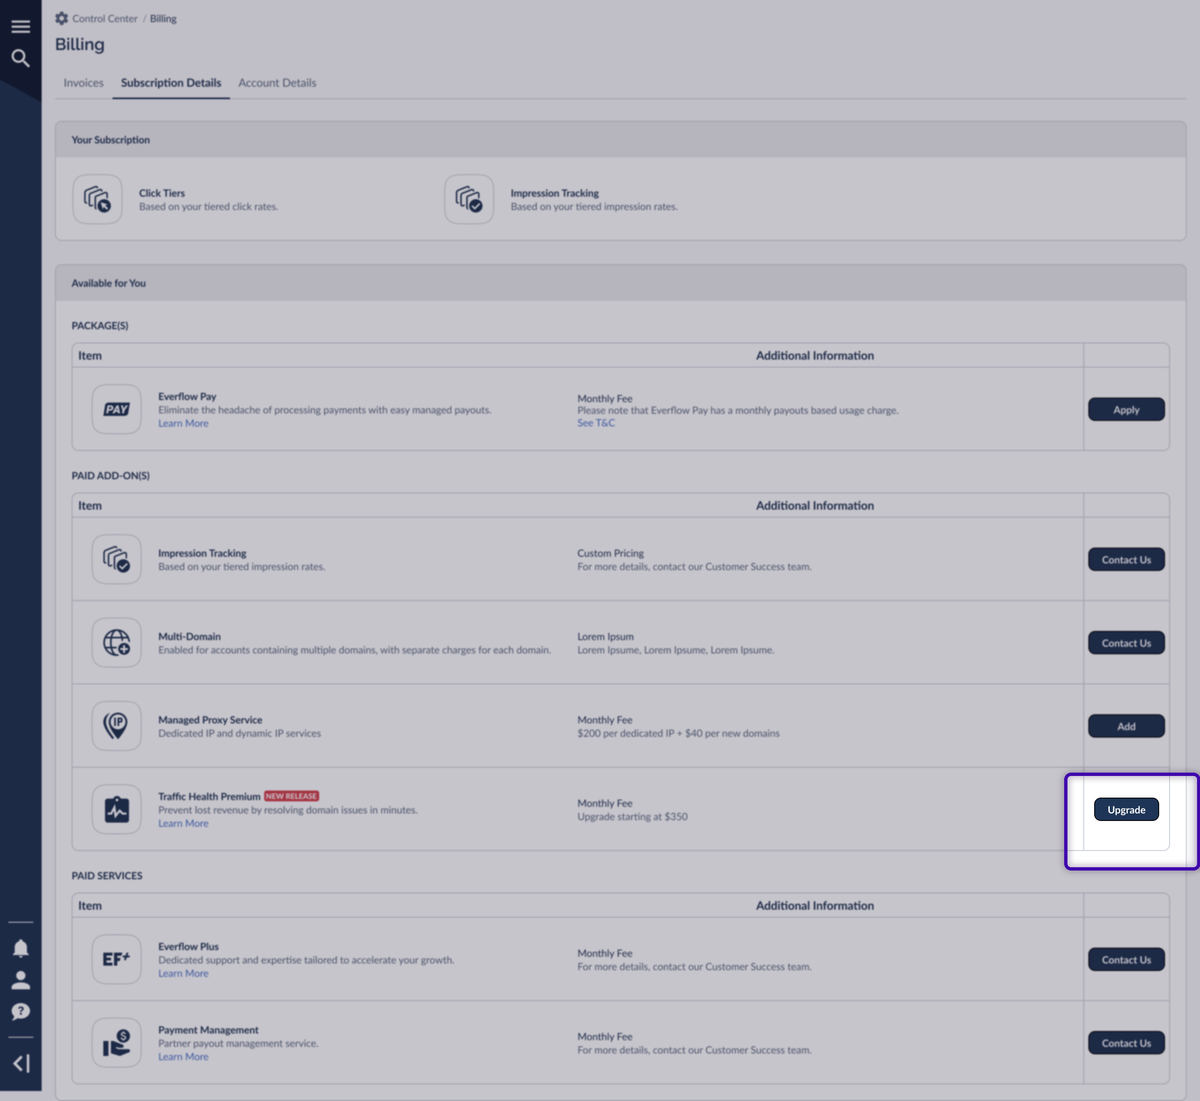Click the PAID ADD-ON(S) section label
The width and height of the screenshot is (1200, 1101).
click(110, 476)
